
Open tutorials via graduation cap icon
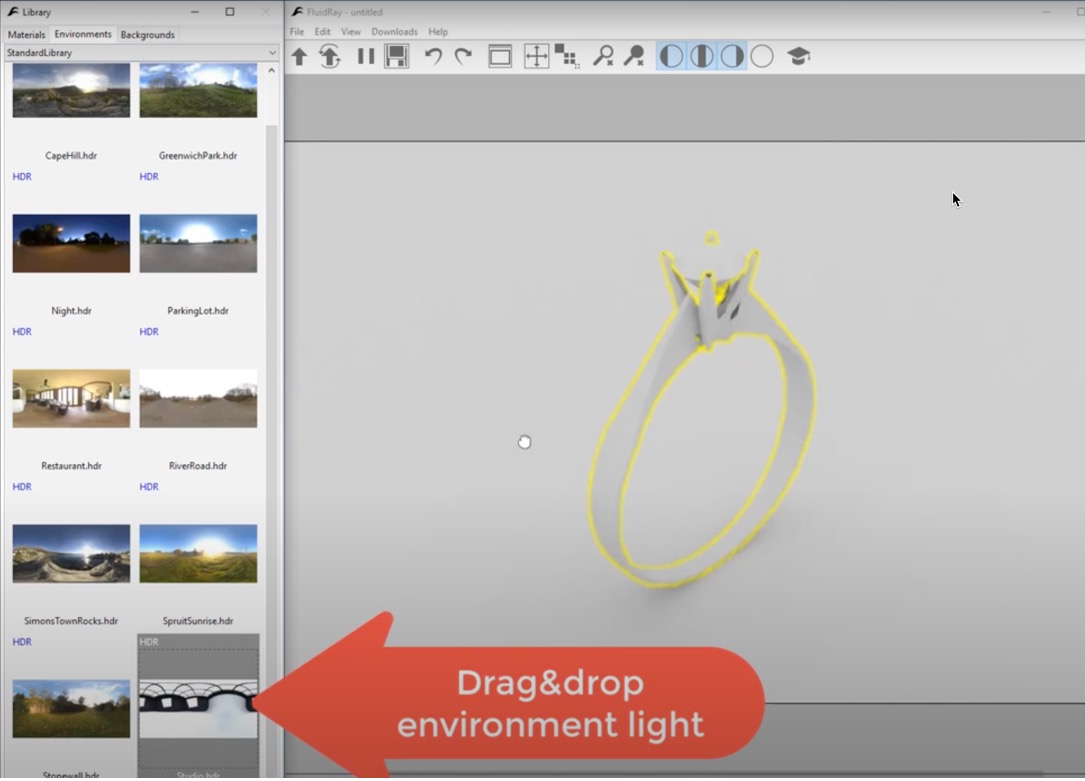799,57
